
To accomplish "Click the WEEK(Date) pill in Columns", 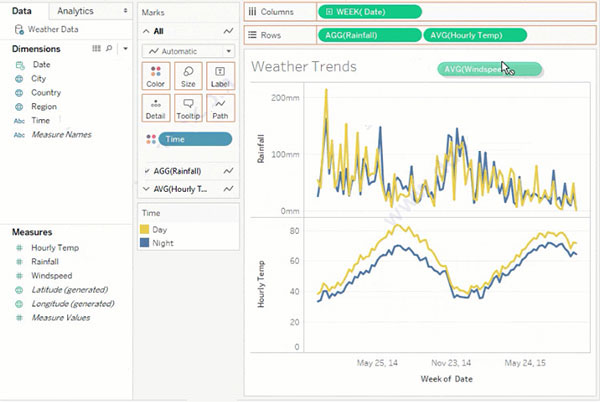I will coord(369,11).
